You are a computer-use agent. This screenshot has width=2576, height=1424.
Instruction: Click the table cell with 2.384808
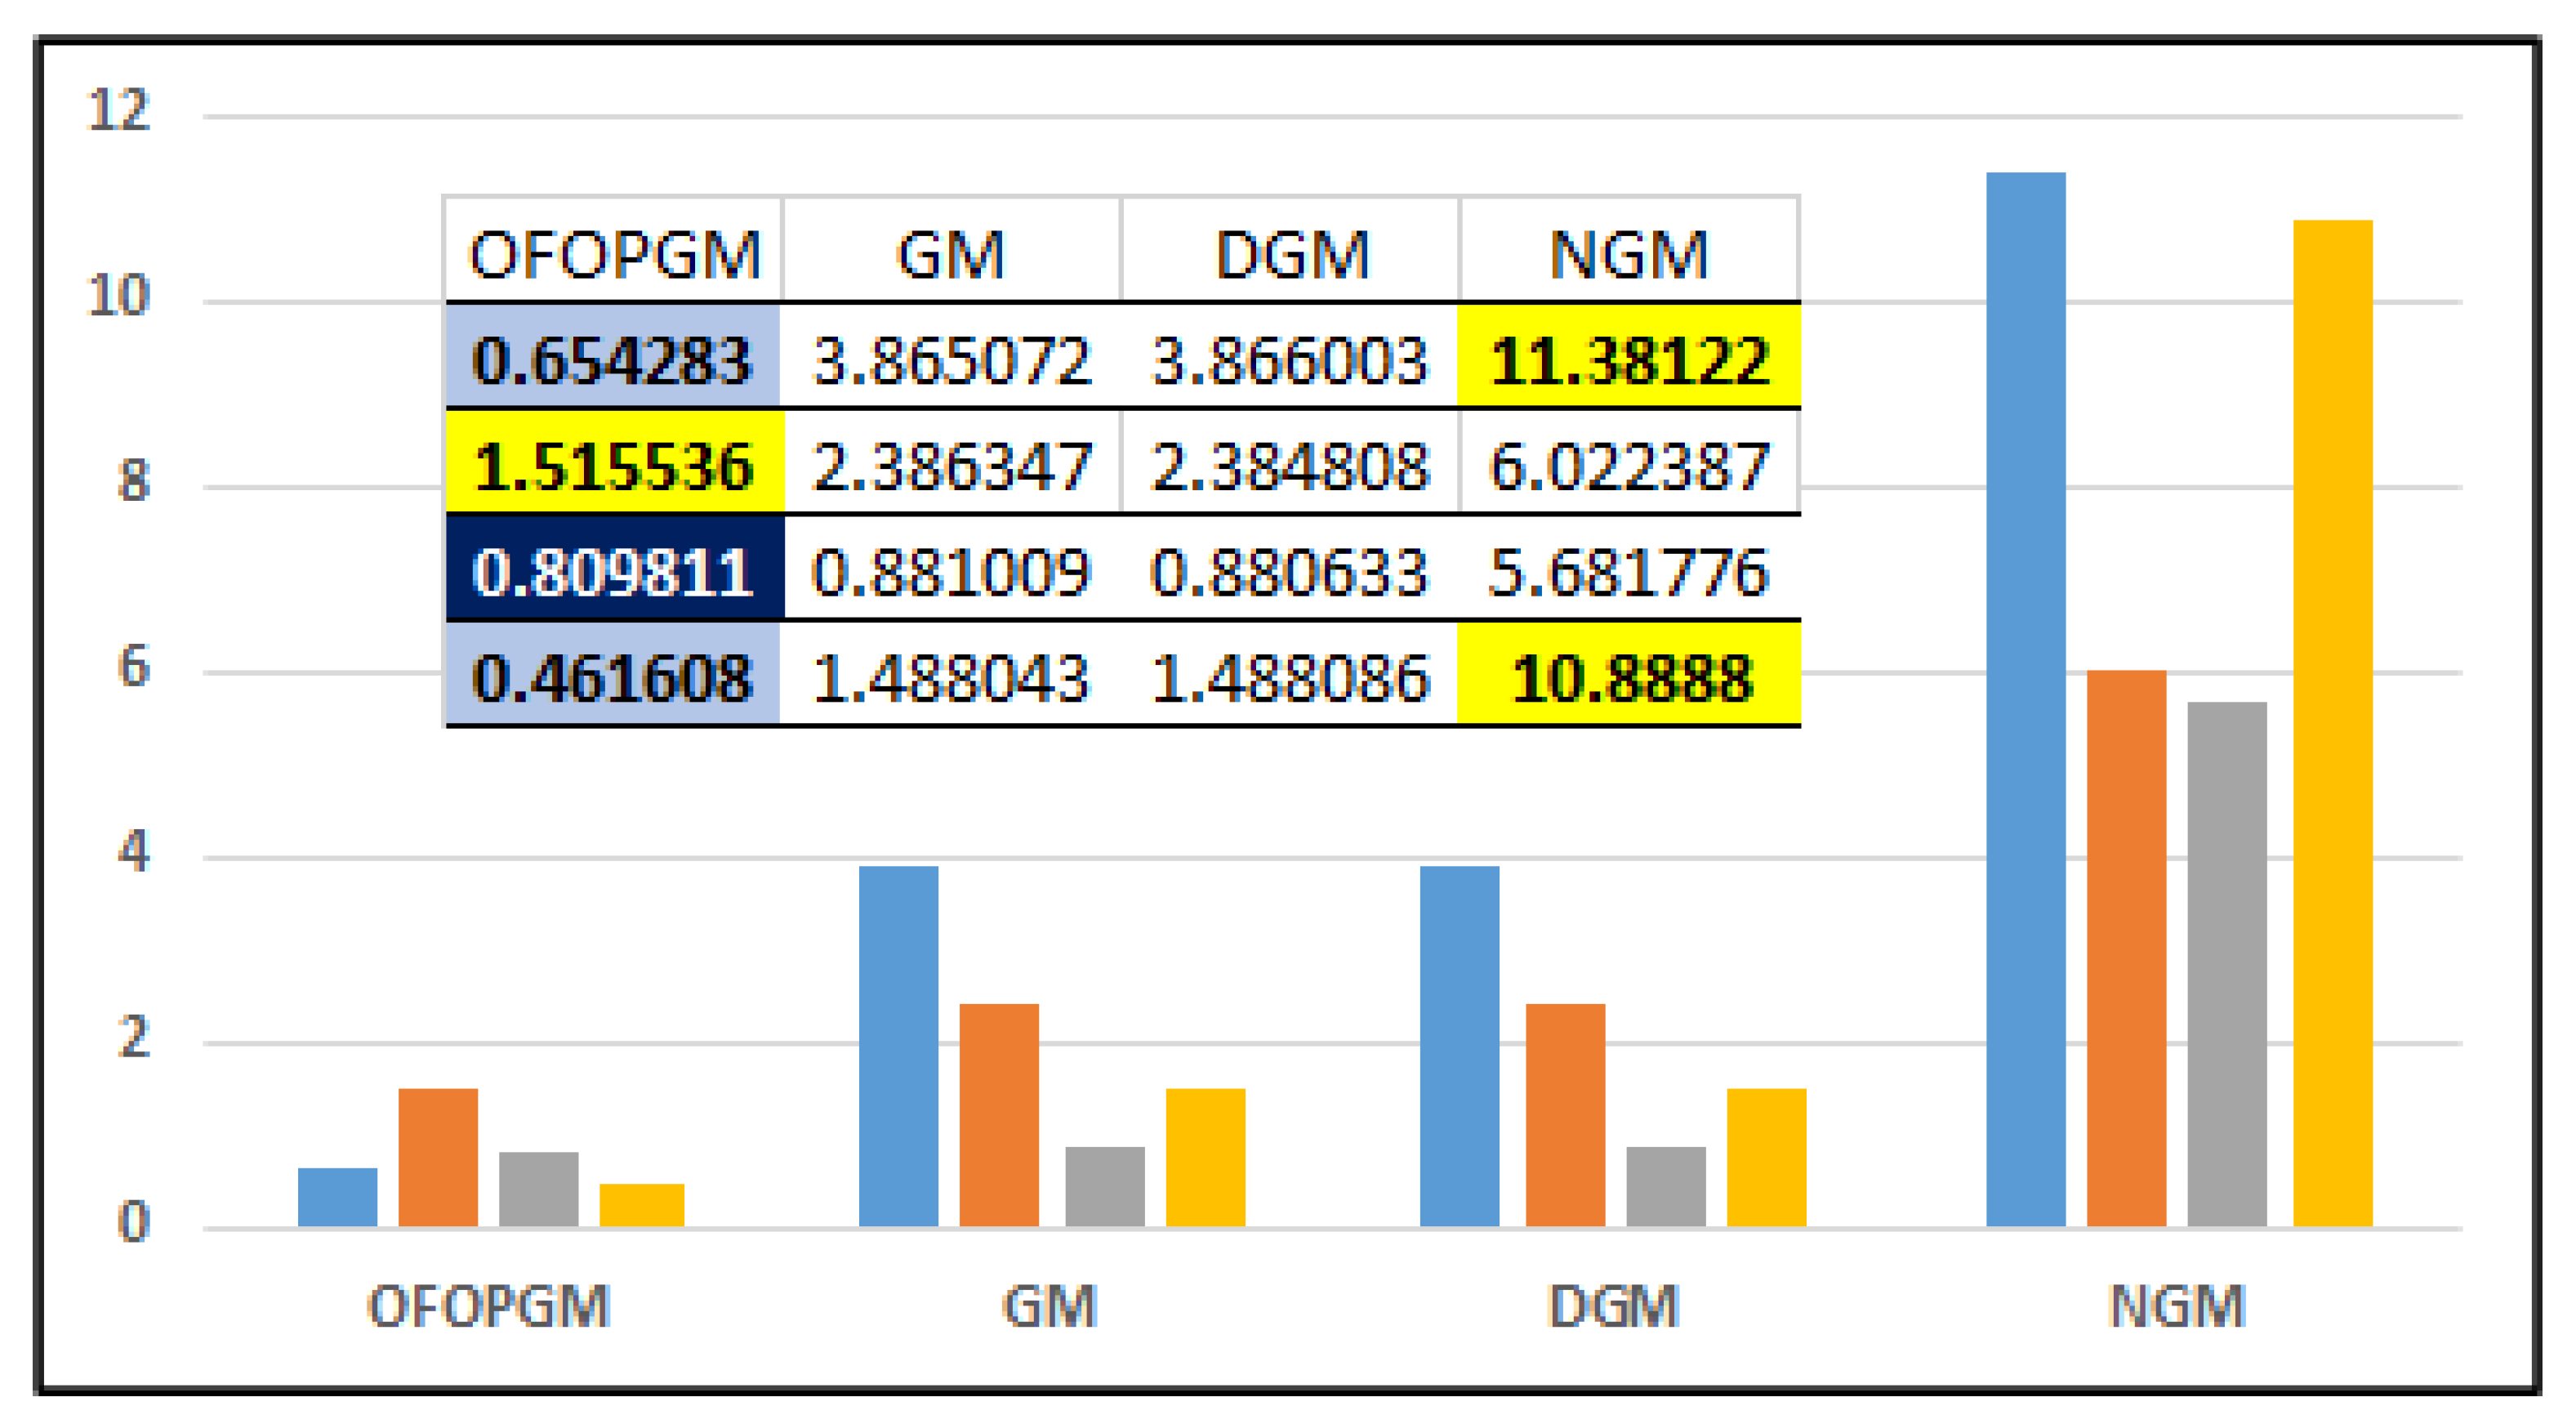1290,466
